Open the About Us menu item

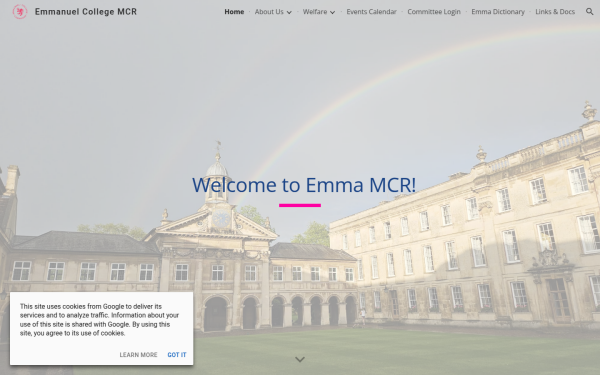(269, 12)
